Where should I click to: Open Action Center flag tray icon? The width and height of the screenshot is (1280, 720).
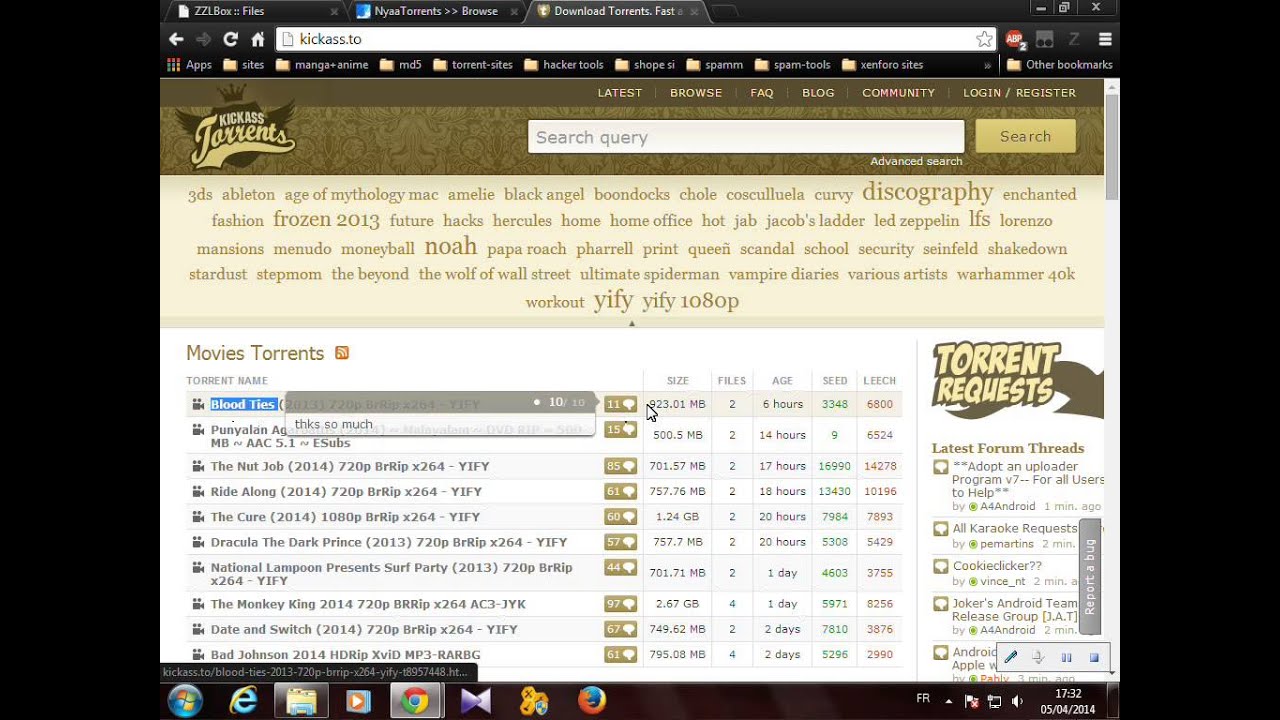(972, 702)
